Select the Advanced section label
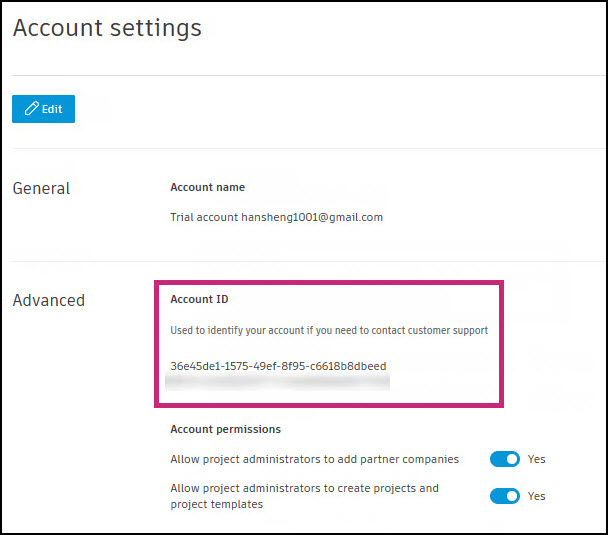 pos(49,300)
